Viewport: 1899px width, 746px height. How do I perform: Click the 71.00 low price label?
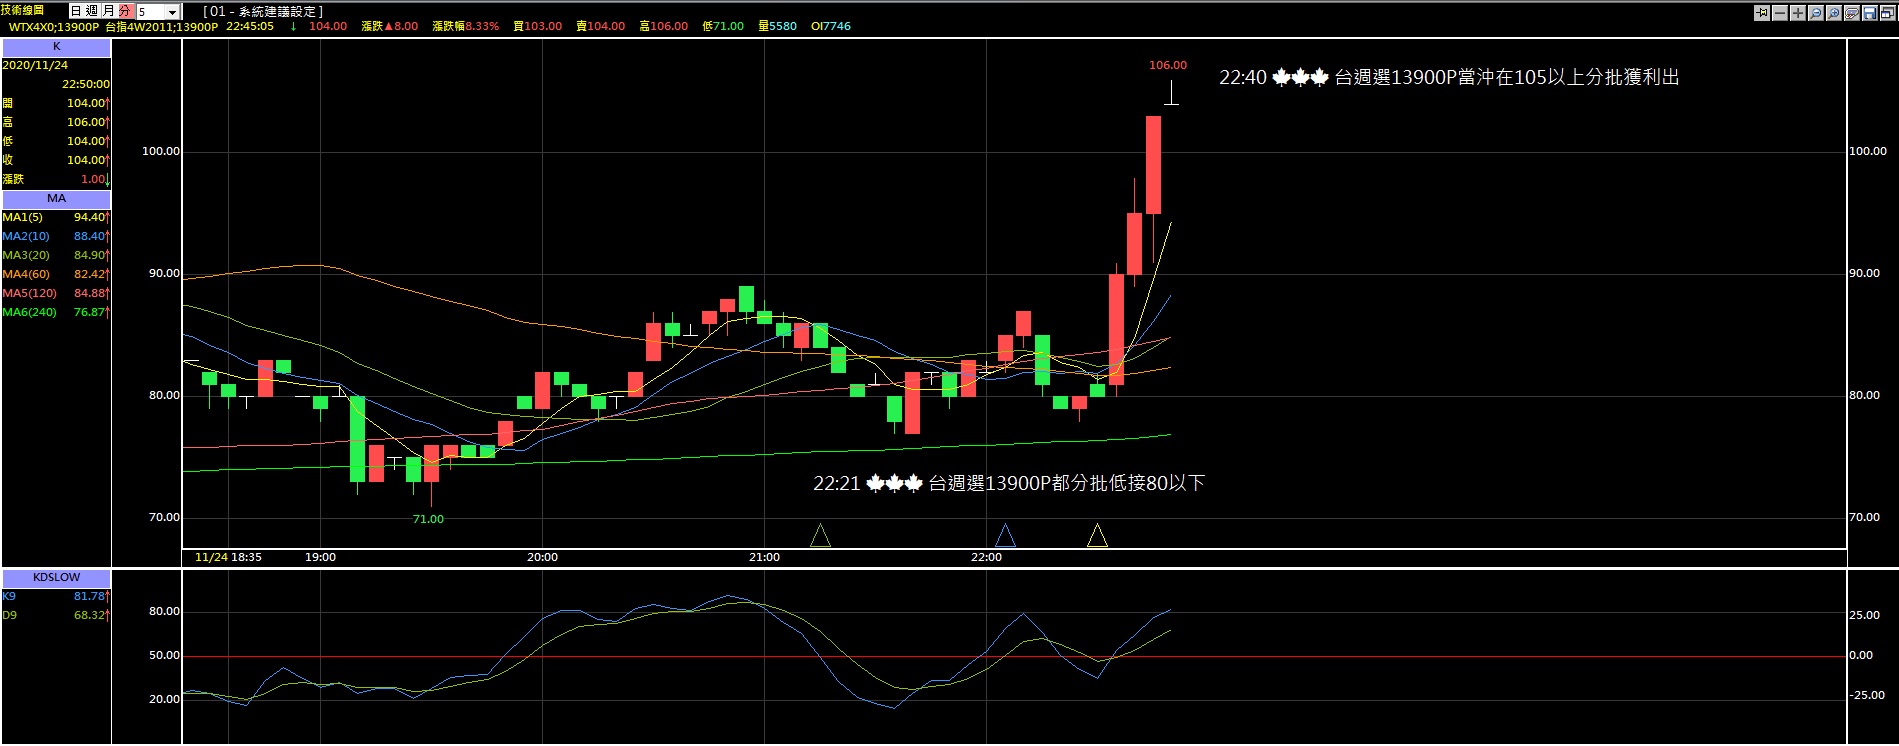pos(428,519)
